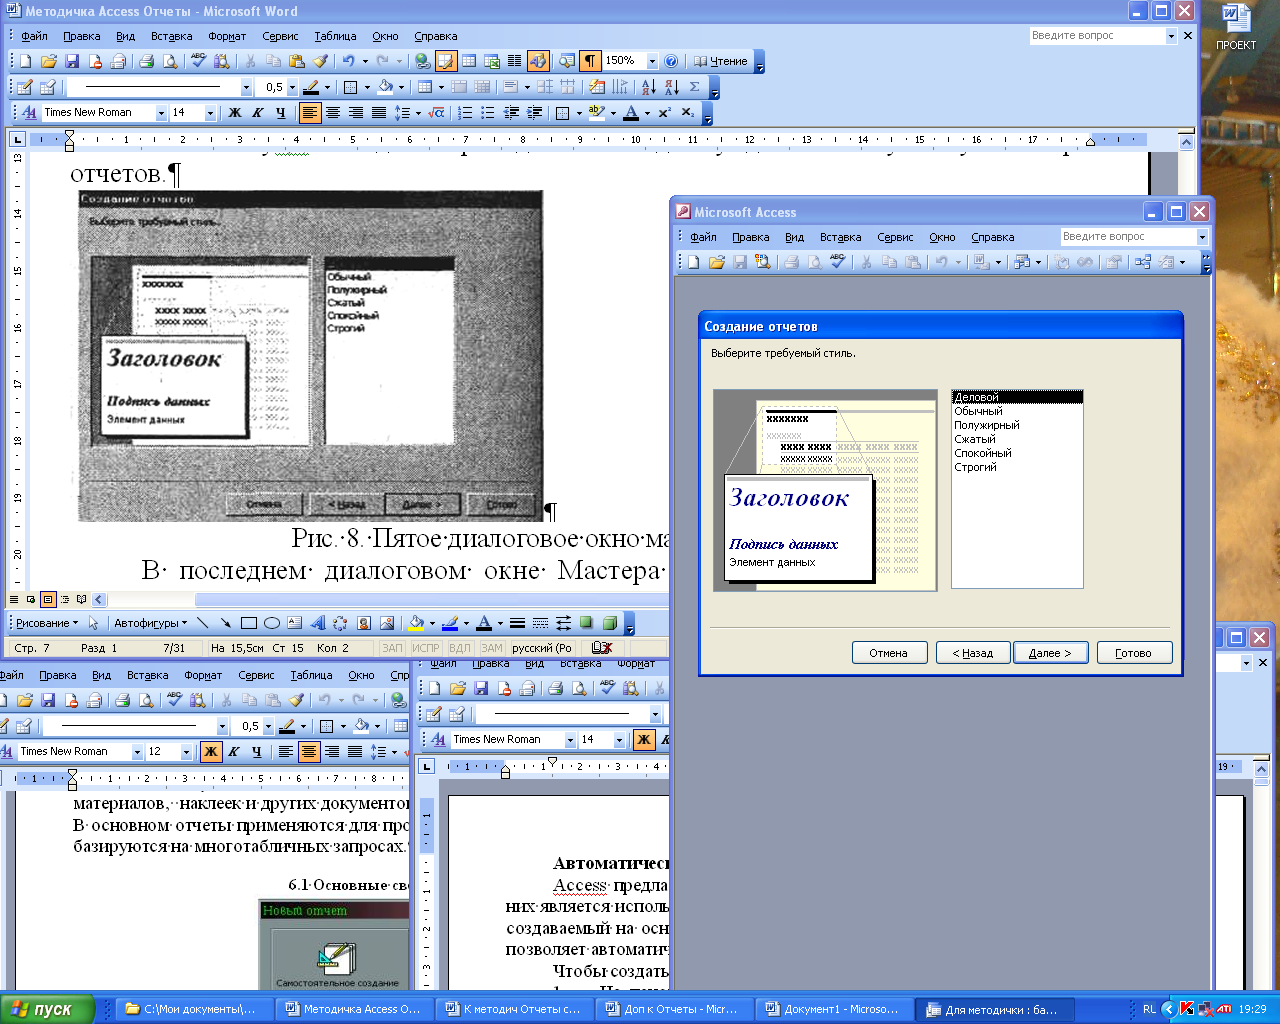Select the Oval tool in Drawing toolbar
This screenshot has width=1280, height=1024.
271,623
